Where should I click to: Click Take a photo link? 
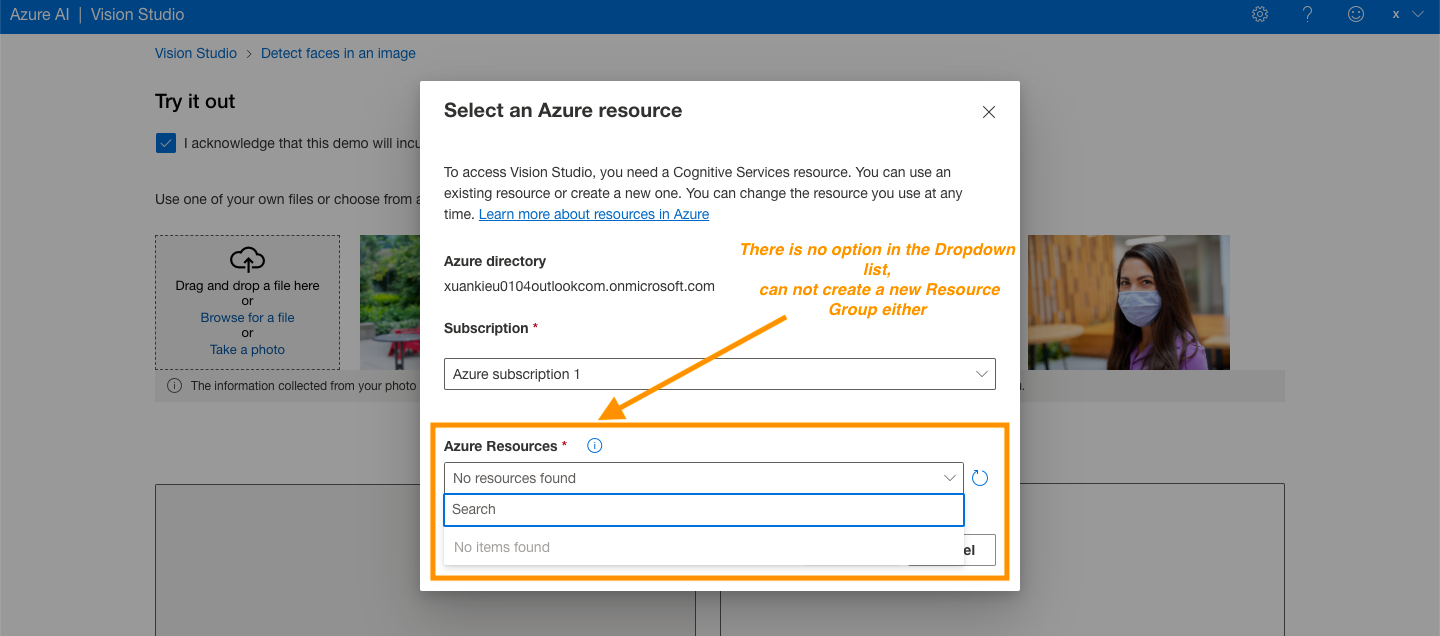coord(247,349)
